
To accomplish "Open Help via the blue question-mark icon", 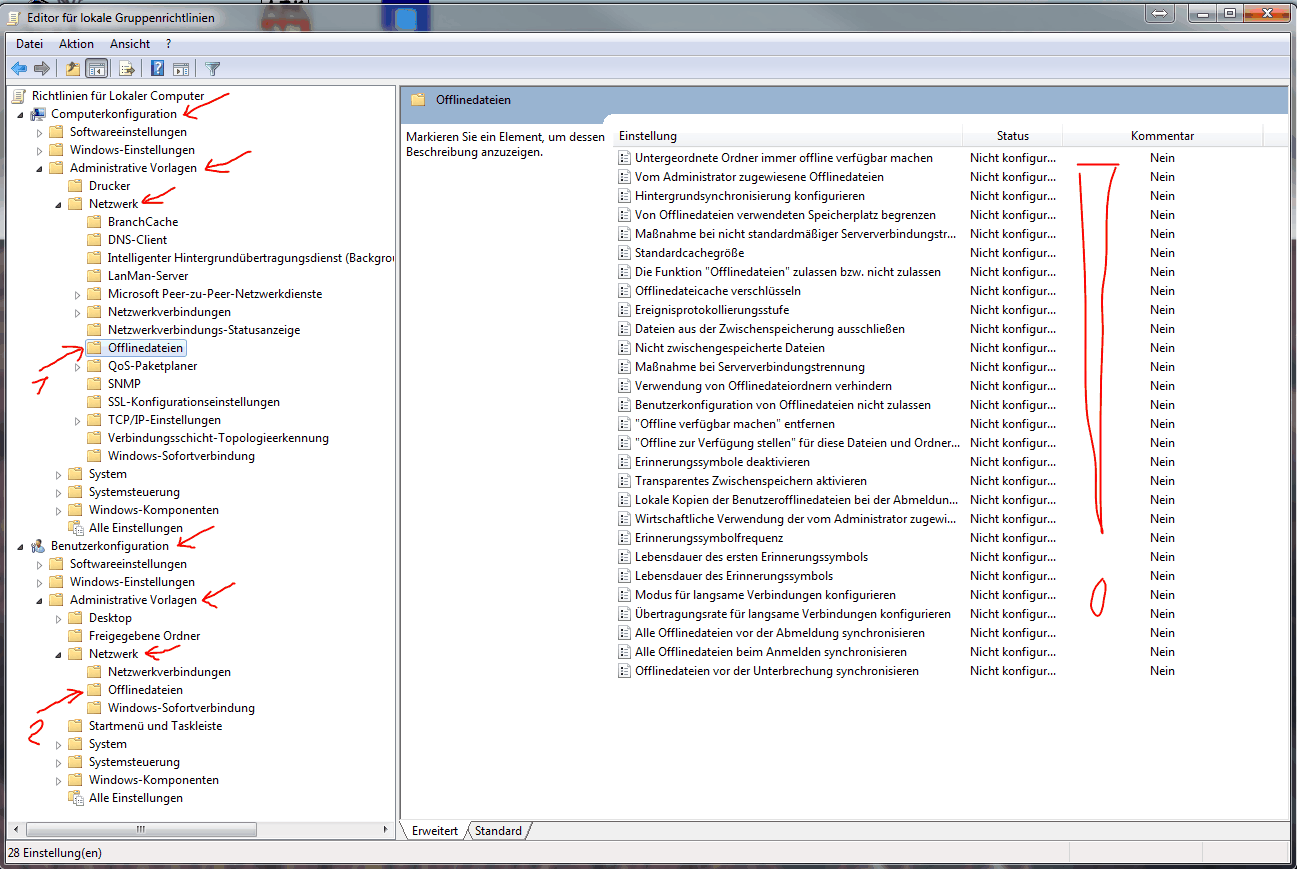I will click(x=158, y=69).
